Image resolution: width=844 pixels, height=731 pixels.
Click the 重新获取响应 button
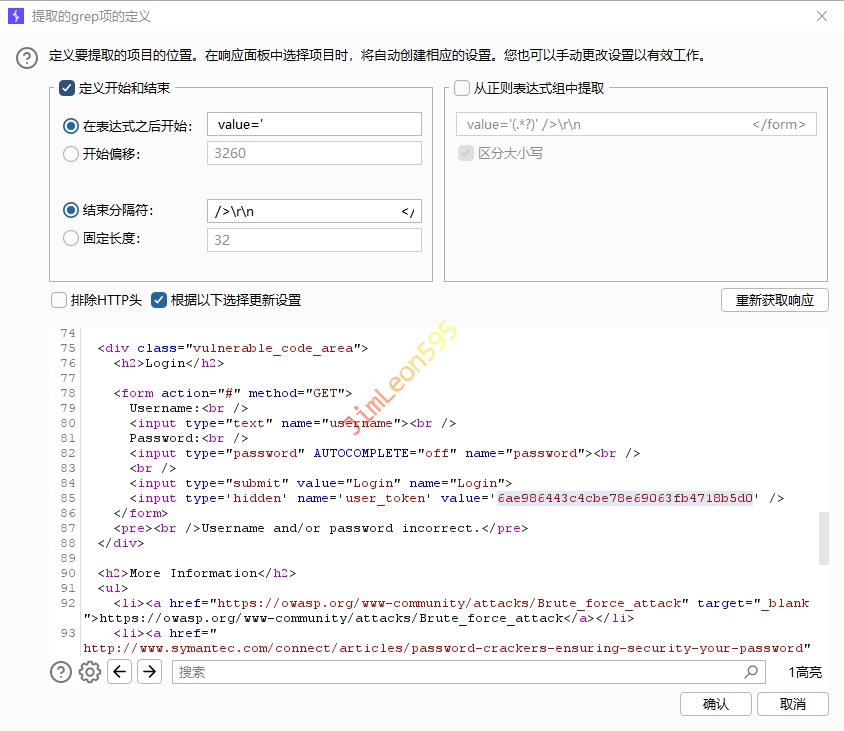coord(774,300)
